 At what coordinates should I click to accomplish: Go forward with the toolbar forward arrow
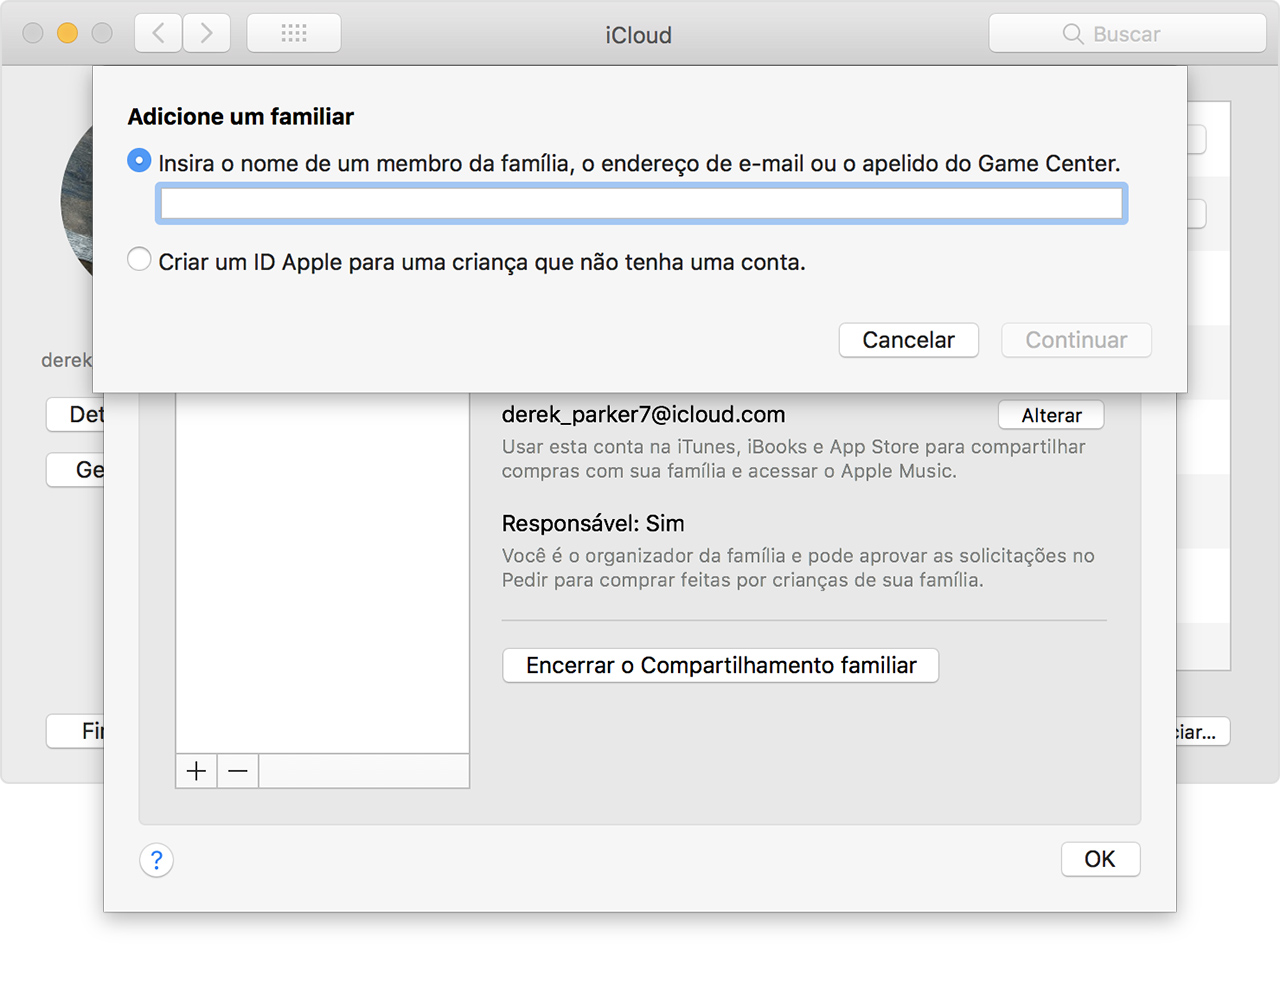pyautogui.click(x=207, y=33)
